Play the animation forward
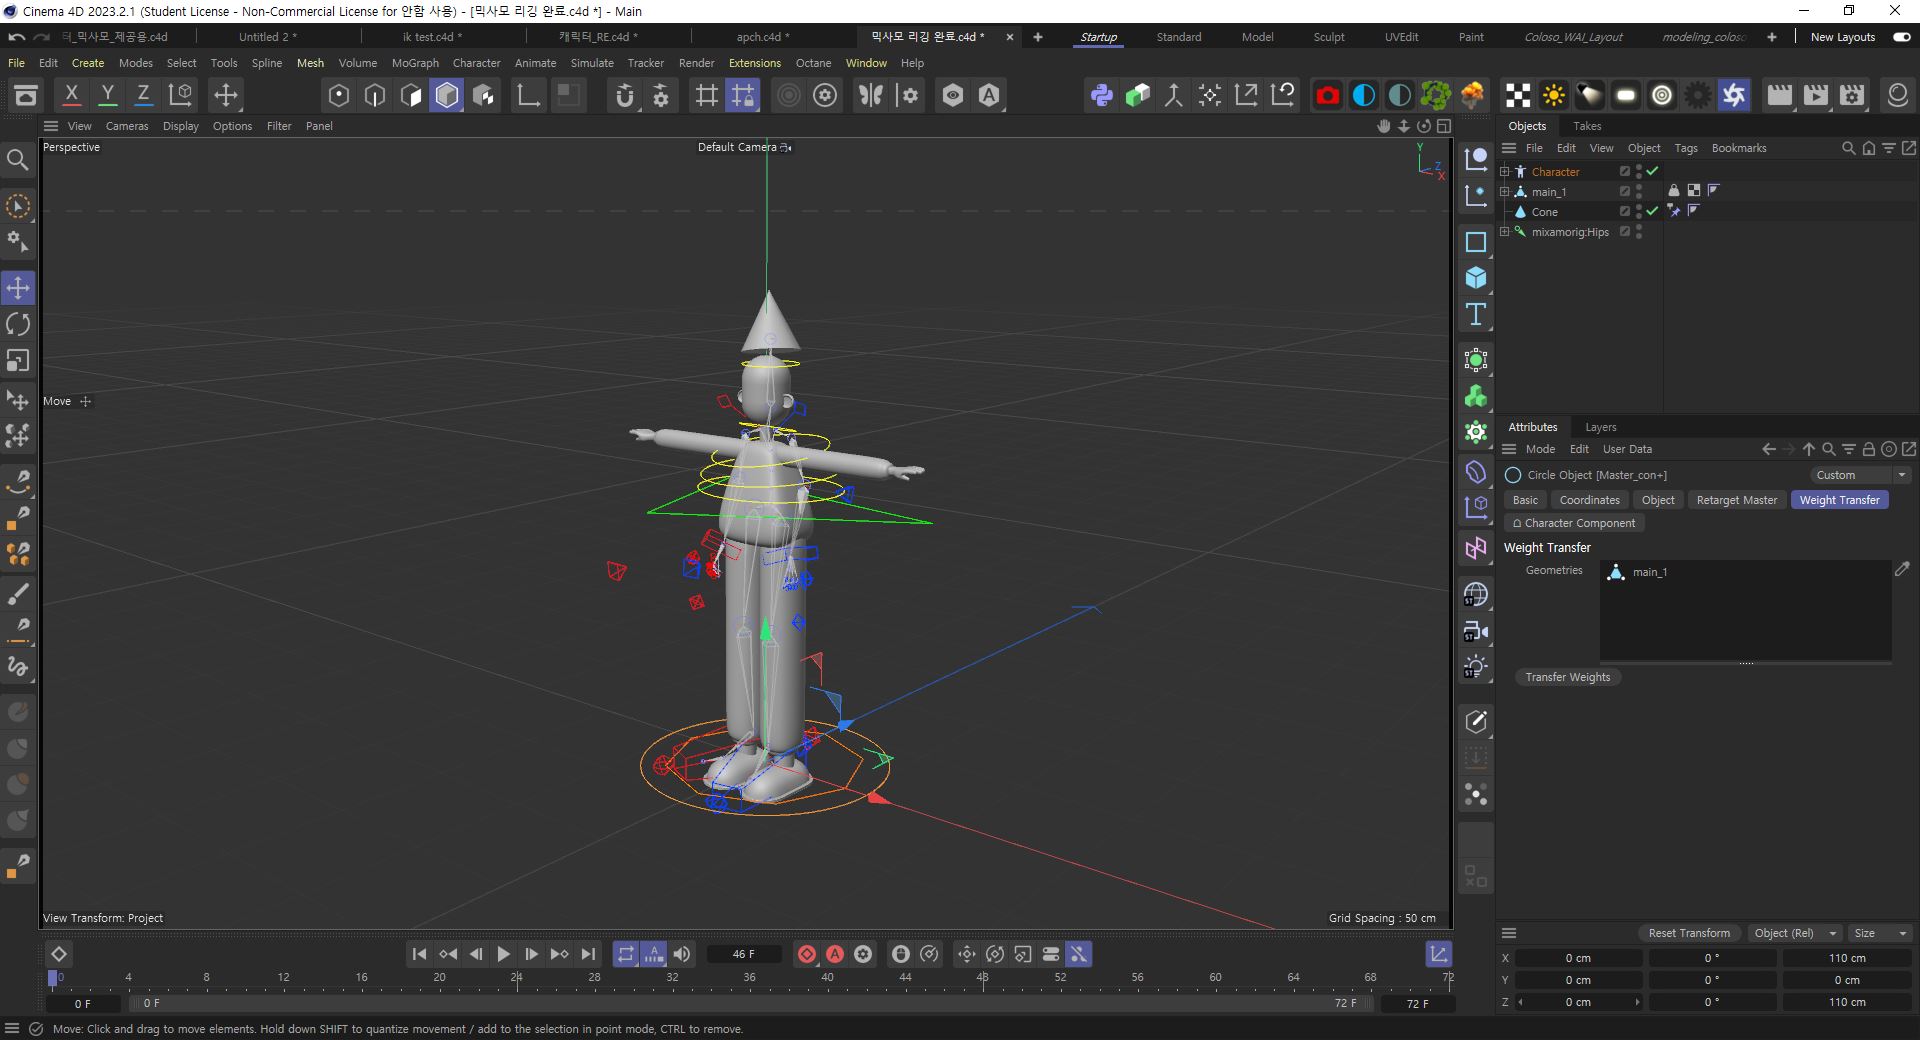 click(504, 954)
